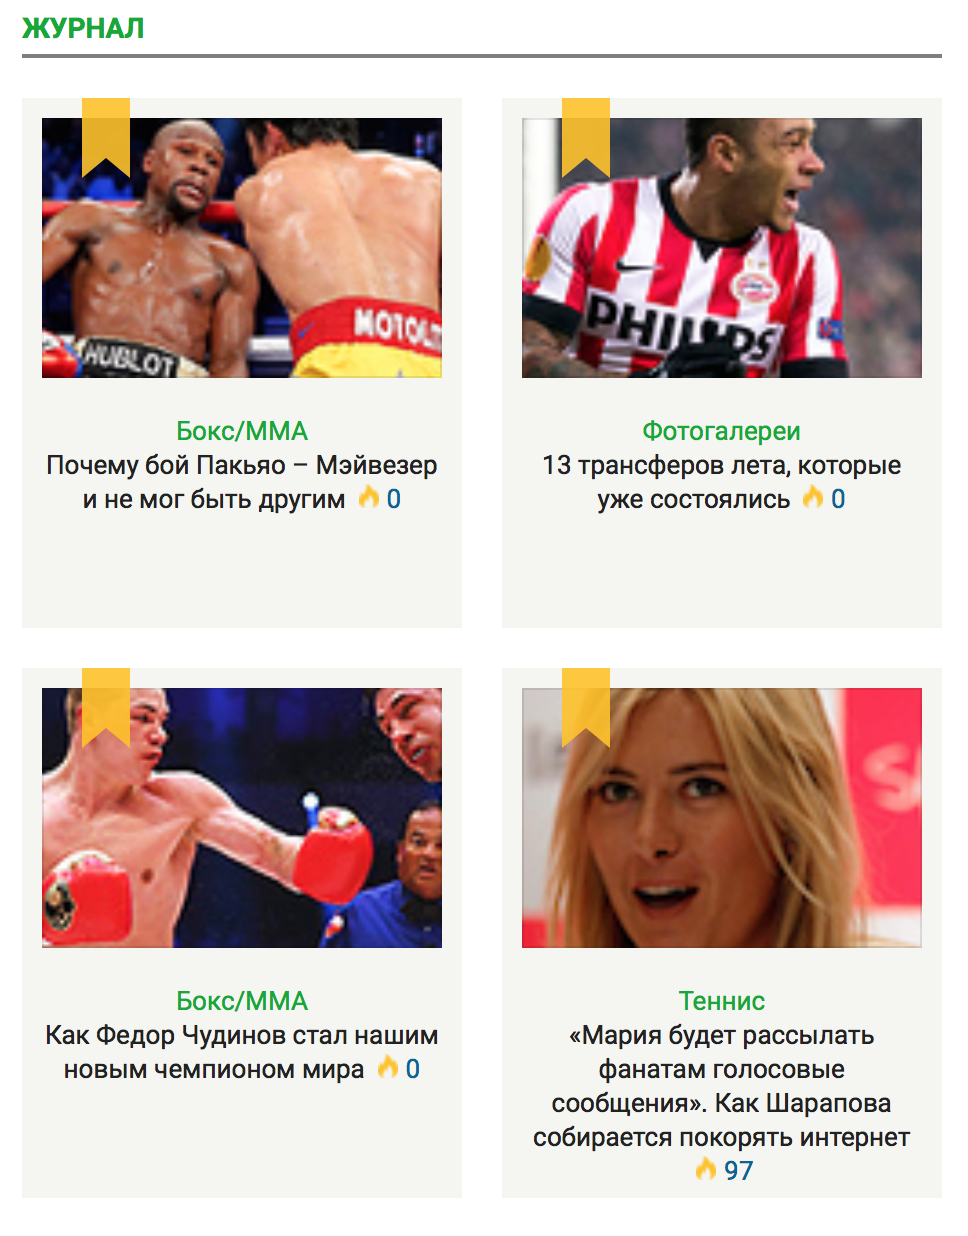Open Sharapova 'Мария будет рассылать' article
The image size is (968, 1236).
722,1086
